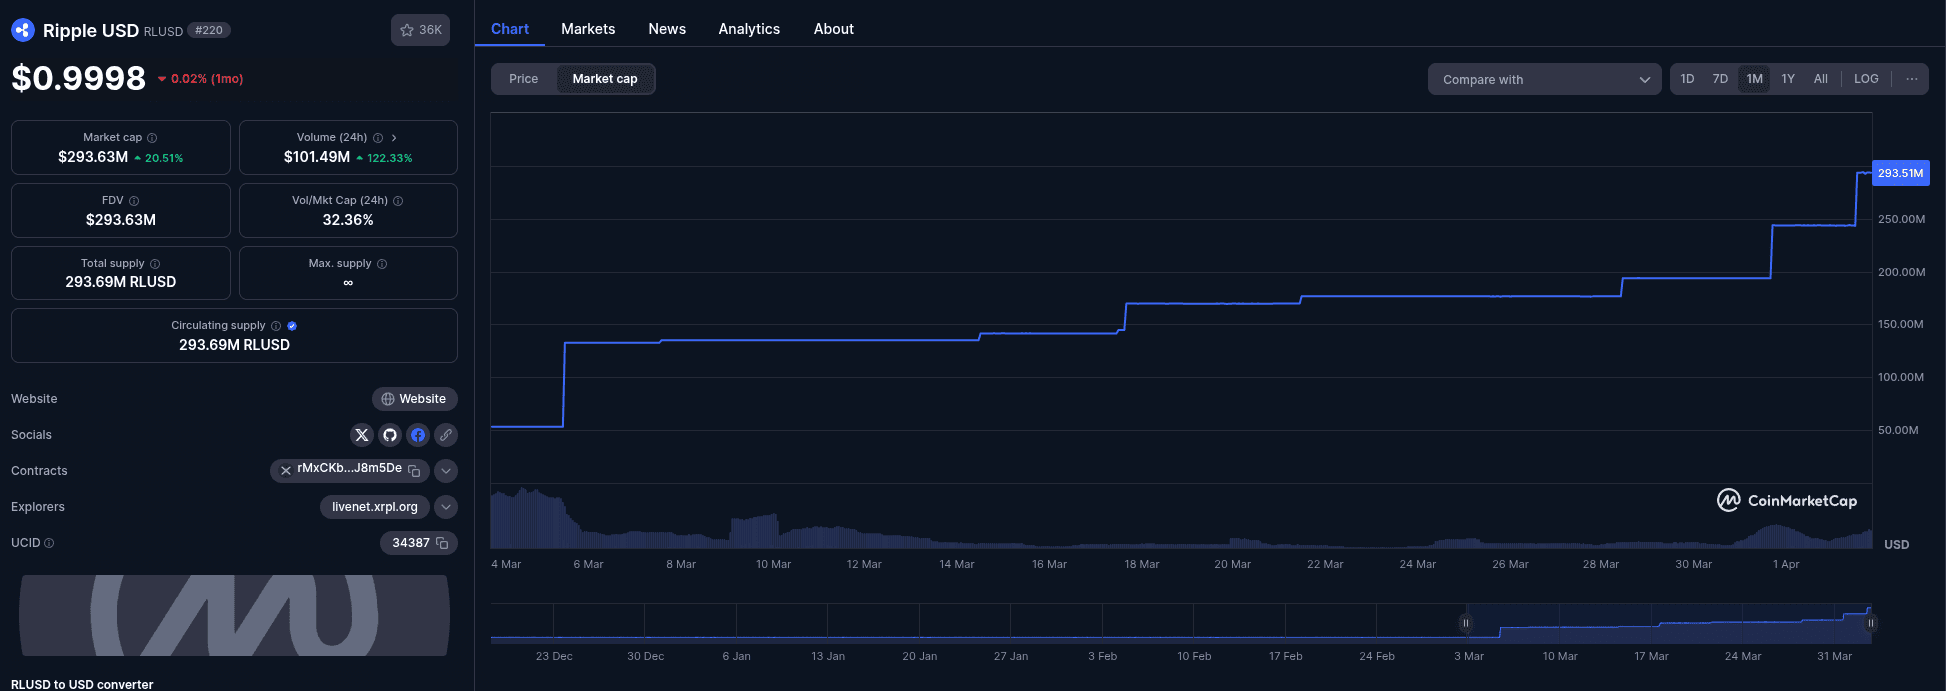Viewport: 1946px width, 691px height.
Task: Show Max. supply info icon
Action: coord(382,264)
